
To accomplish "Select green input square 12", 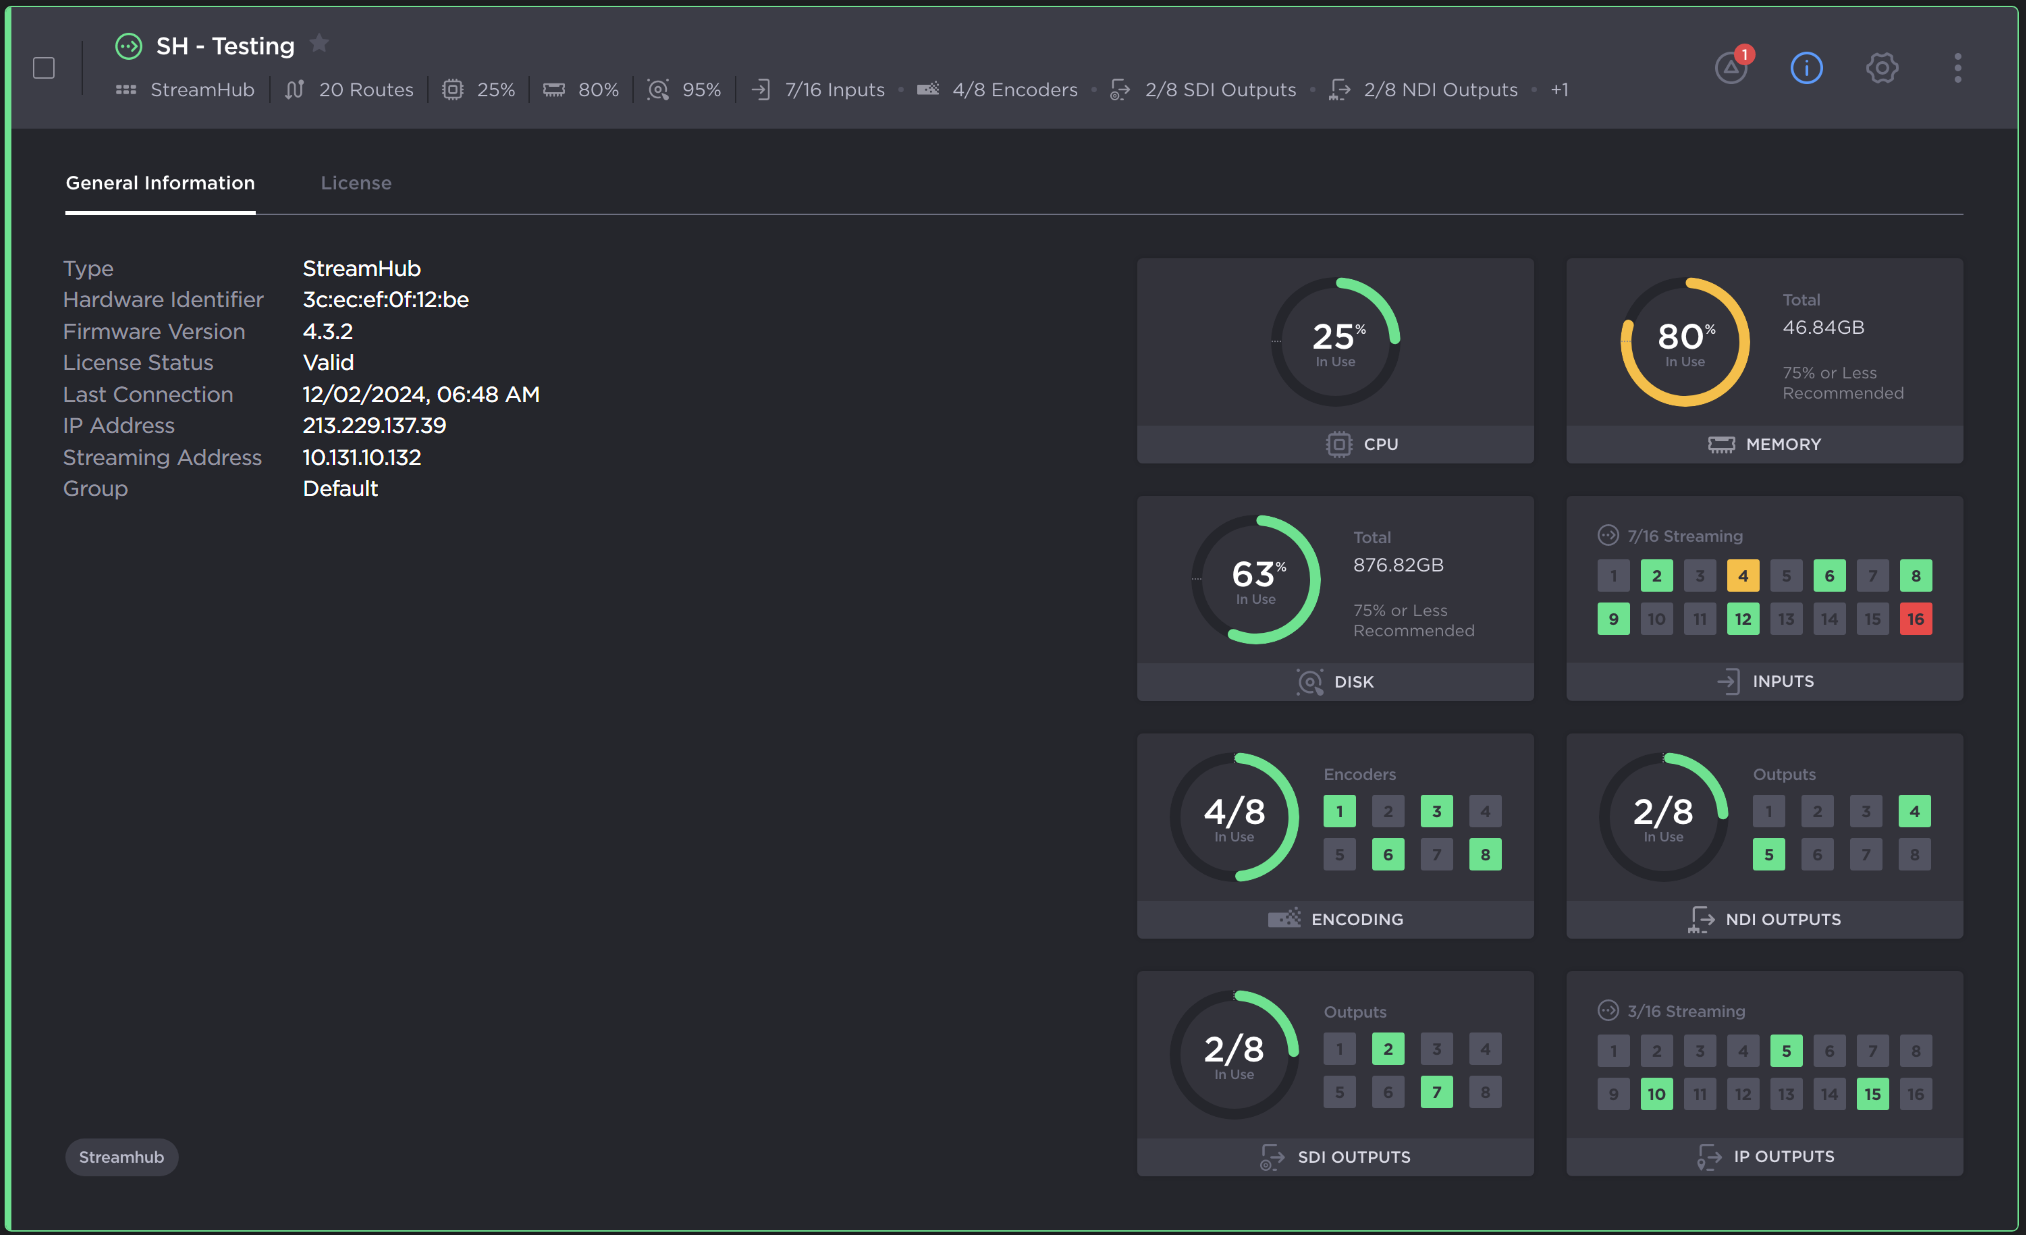I will click(x=1743, y=619).
